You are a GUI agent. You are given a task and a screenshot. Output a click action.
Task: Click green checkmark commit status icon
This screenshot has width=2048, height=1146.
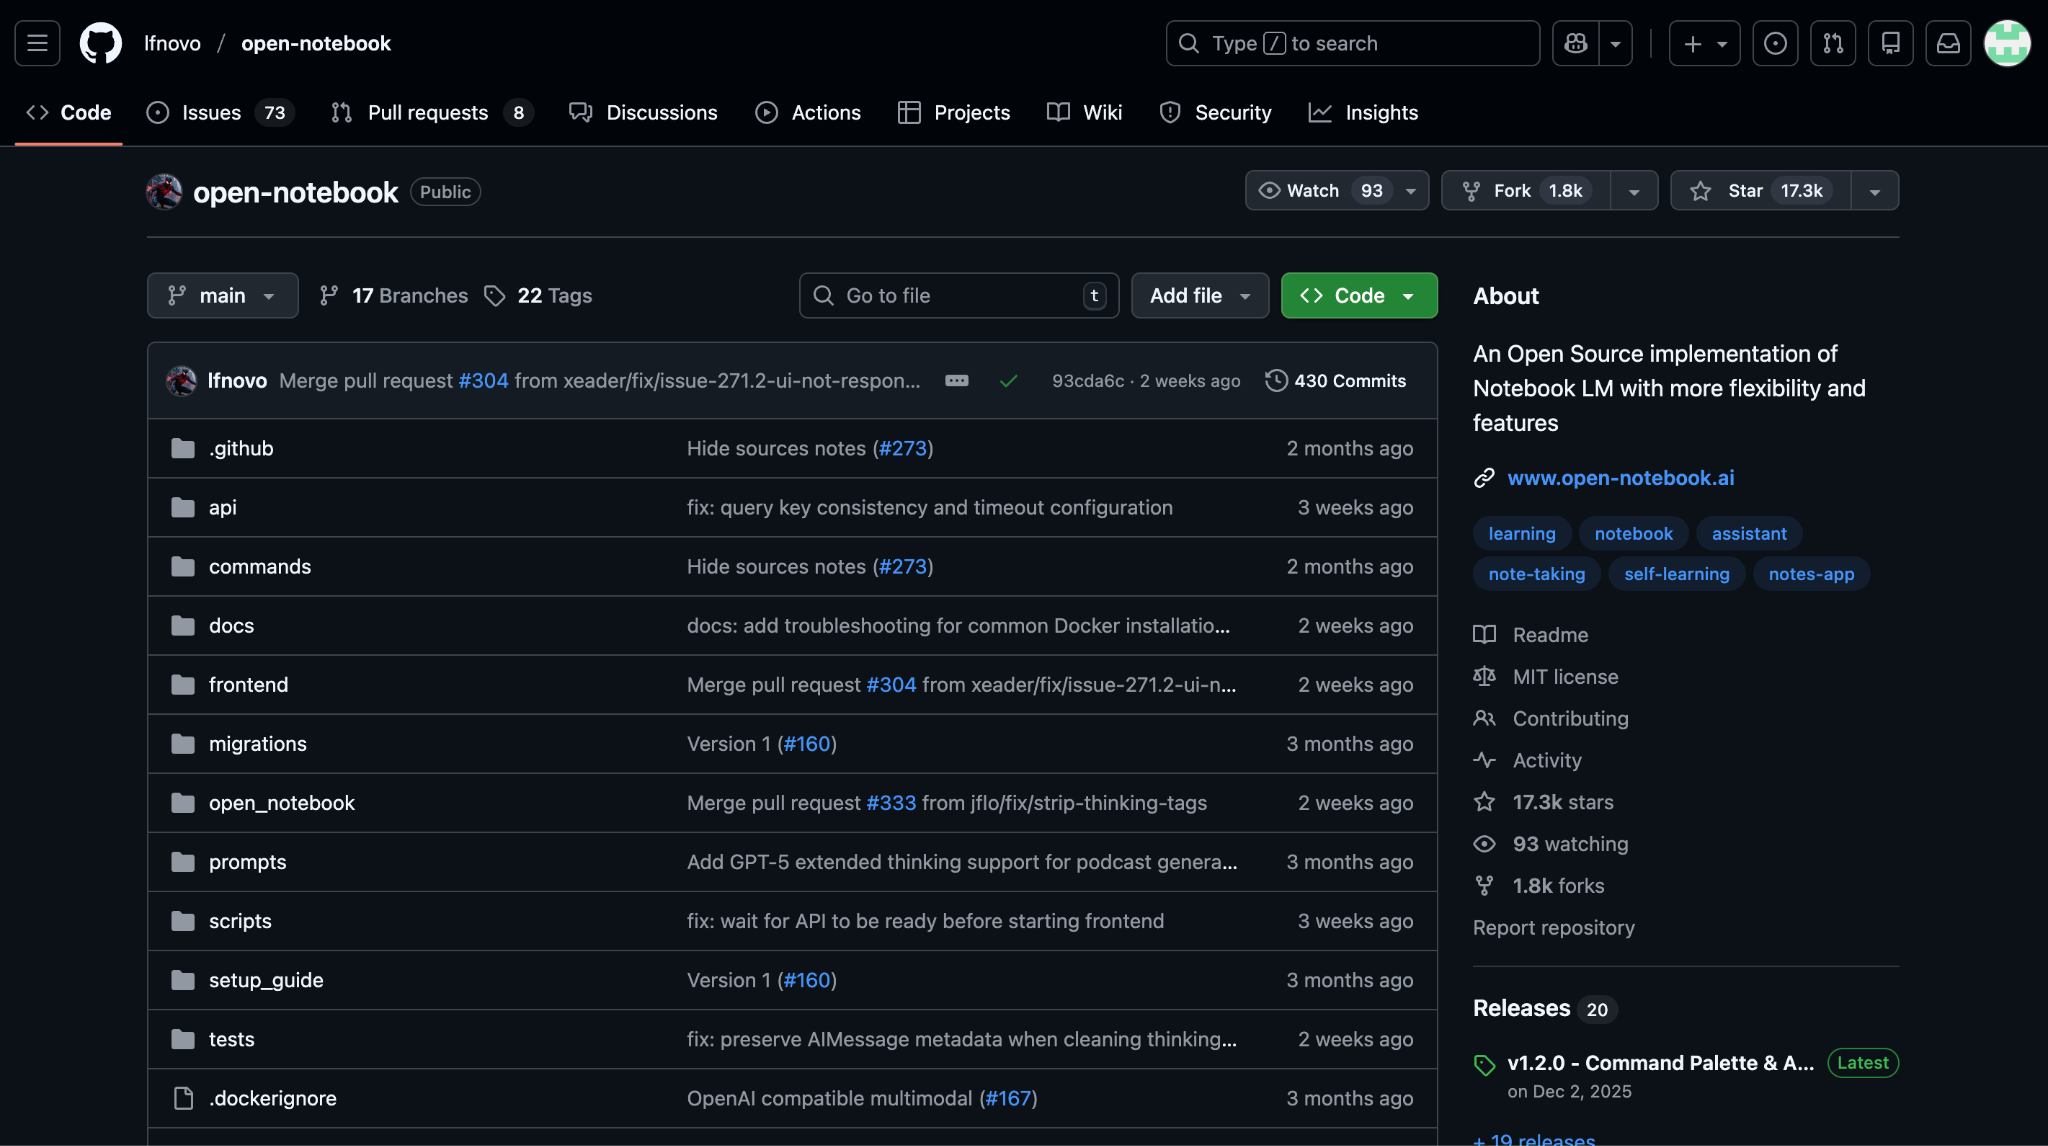tap(1008, 381)
